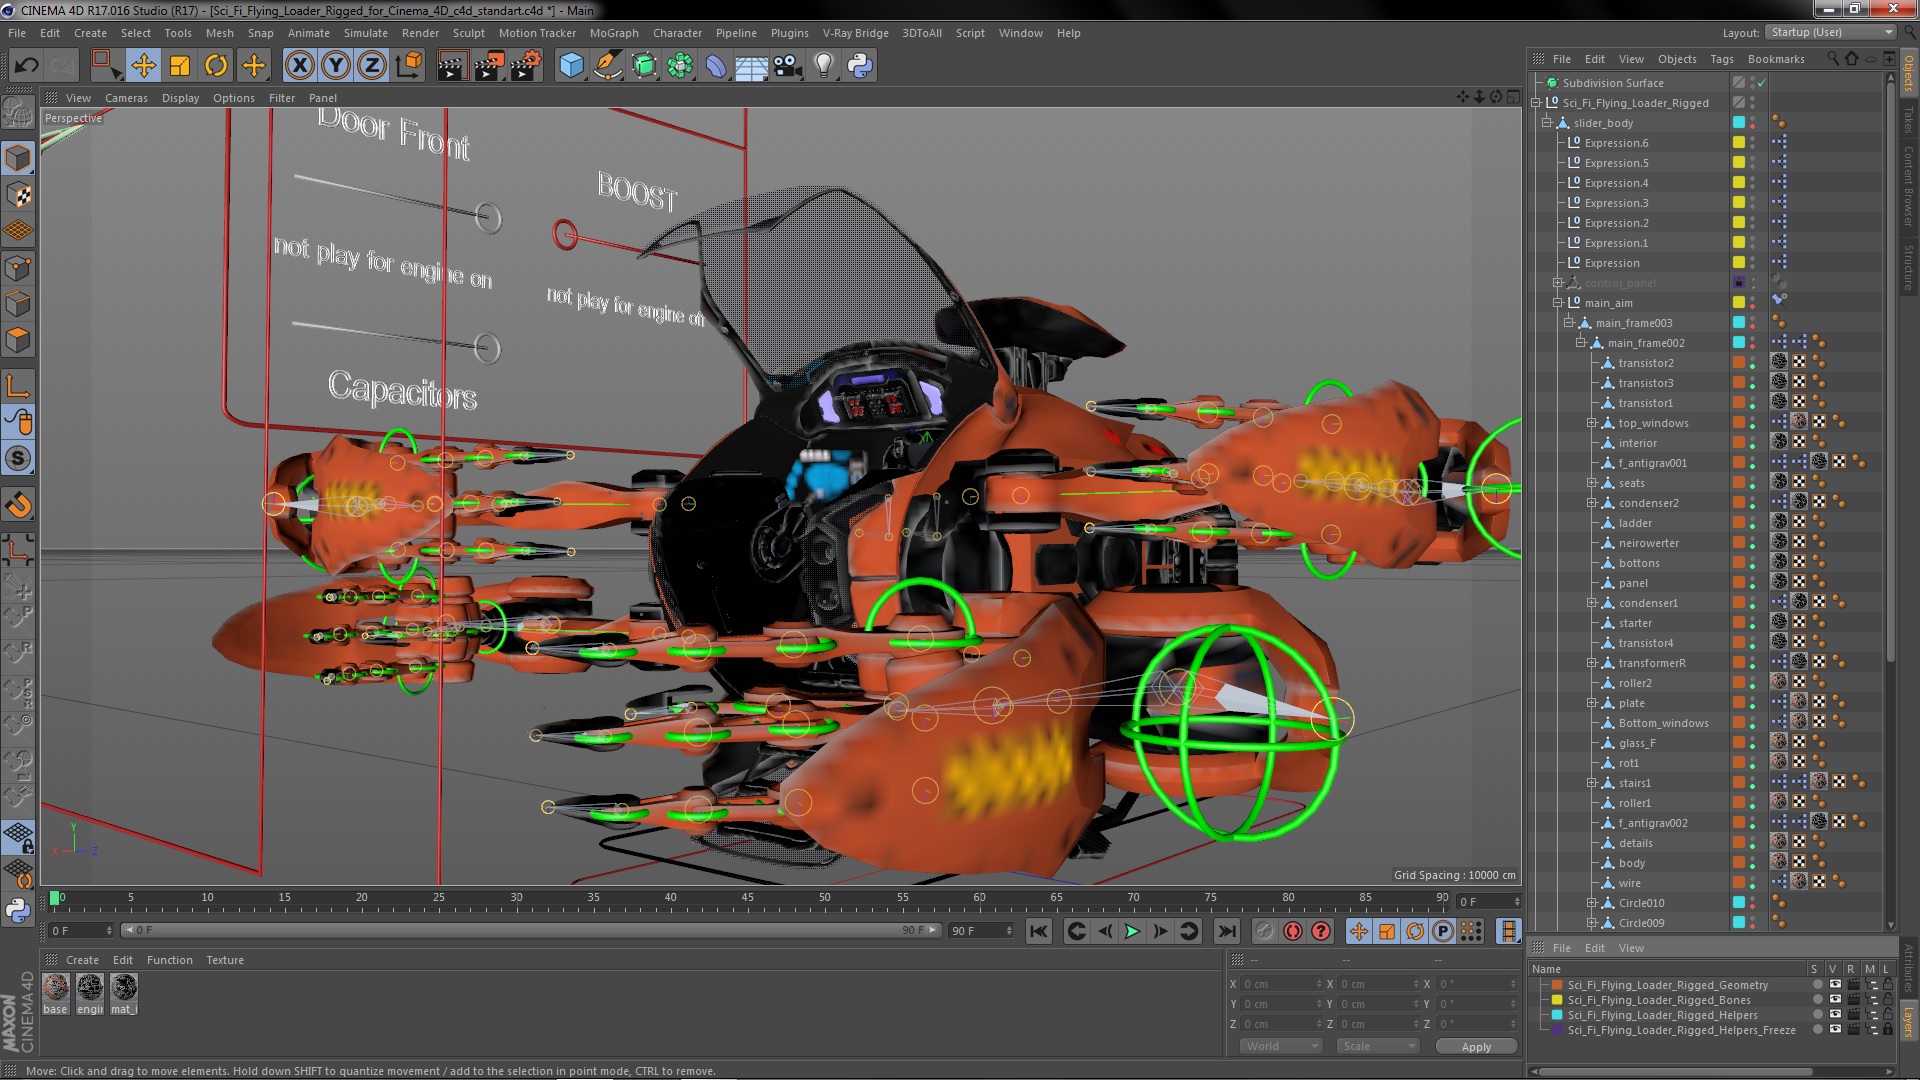This screenshot has width=1920, height=1080.
Task: Toggle visibility of Rigged_Bones layer
Action: point(1835,1000)
